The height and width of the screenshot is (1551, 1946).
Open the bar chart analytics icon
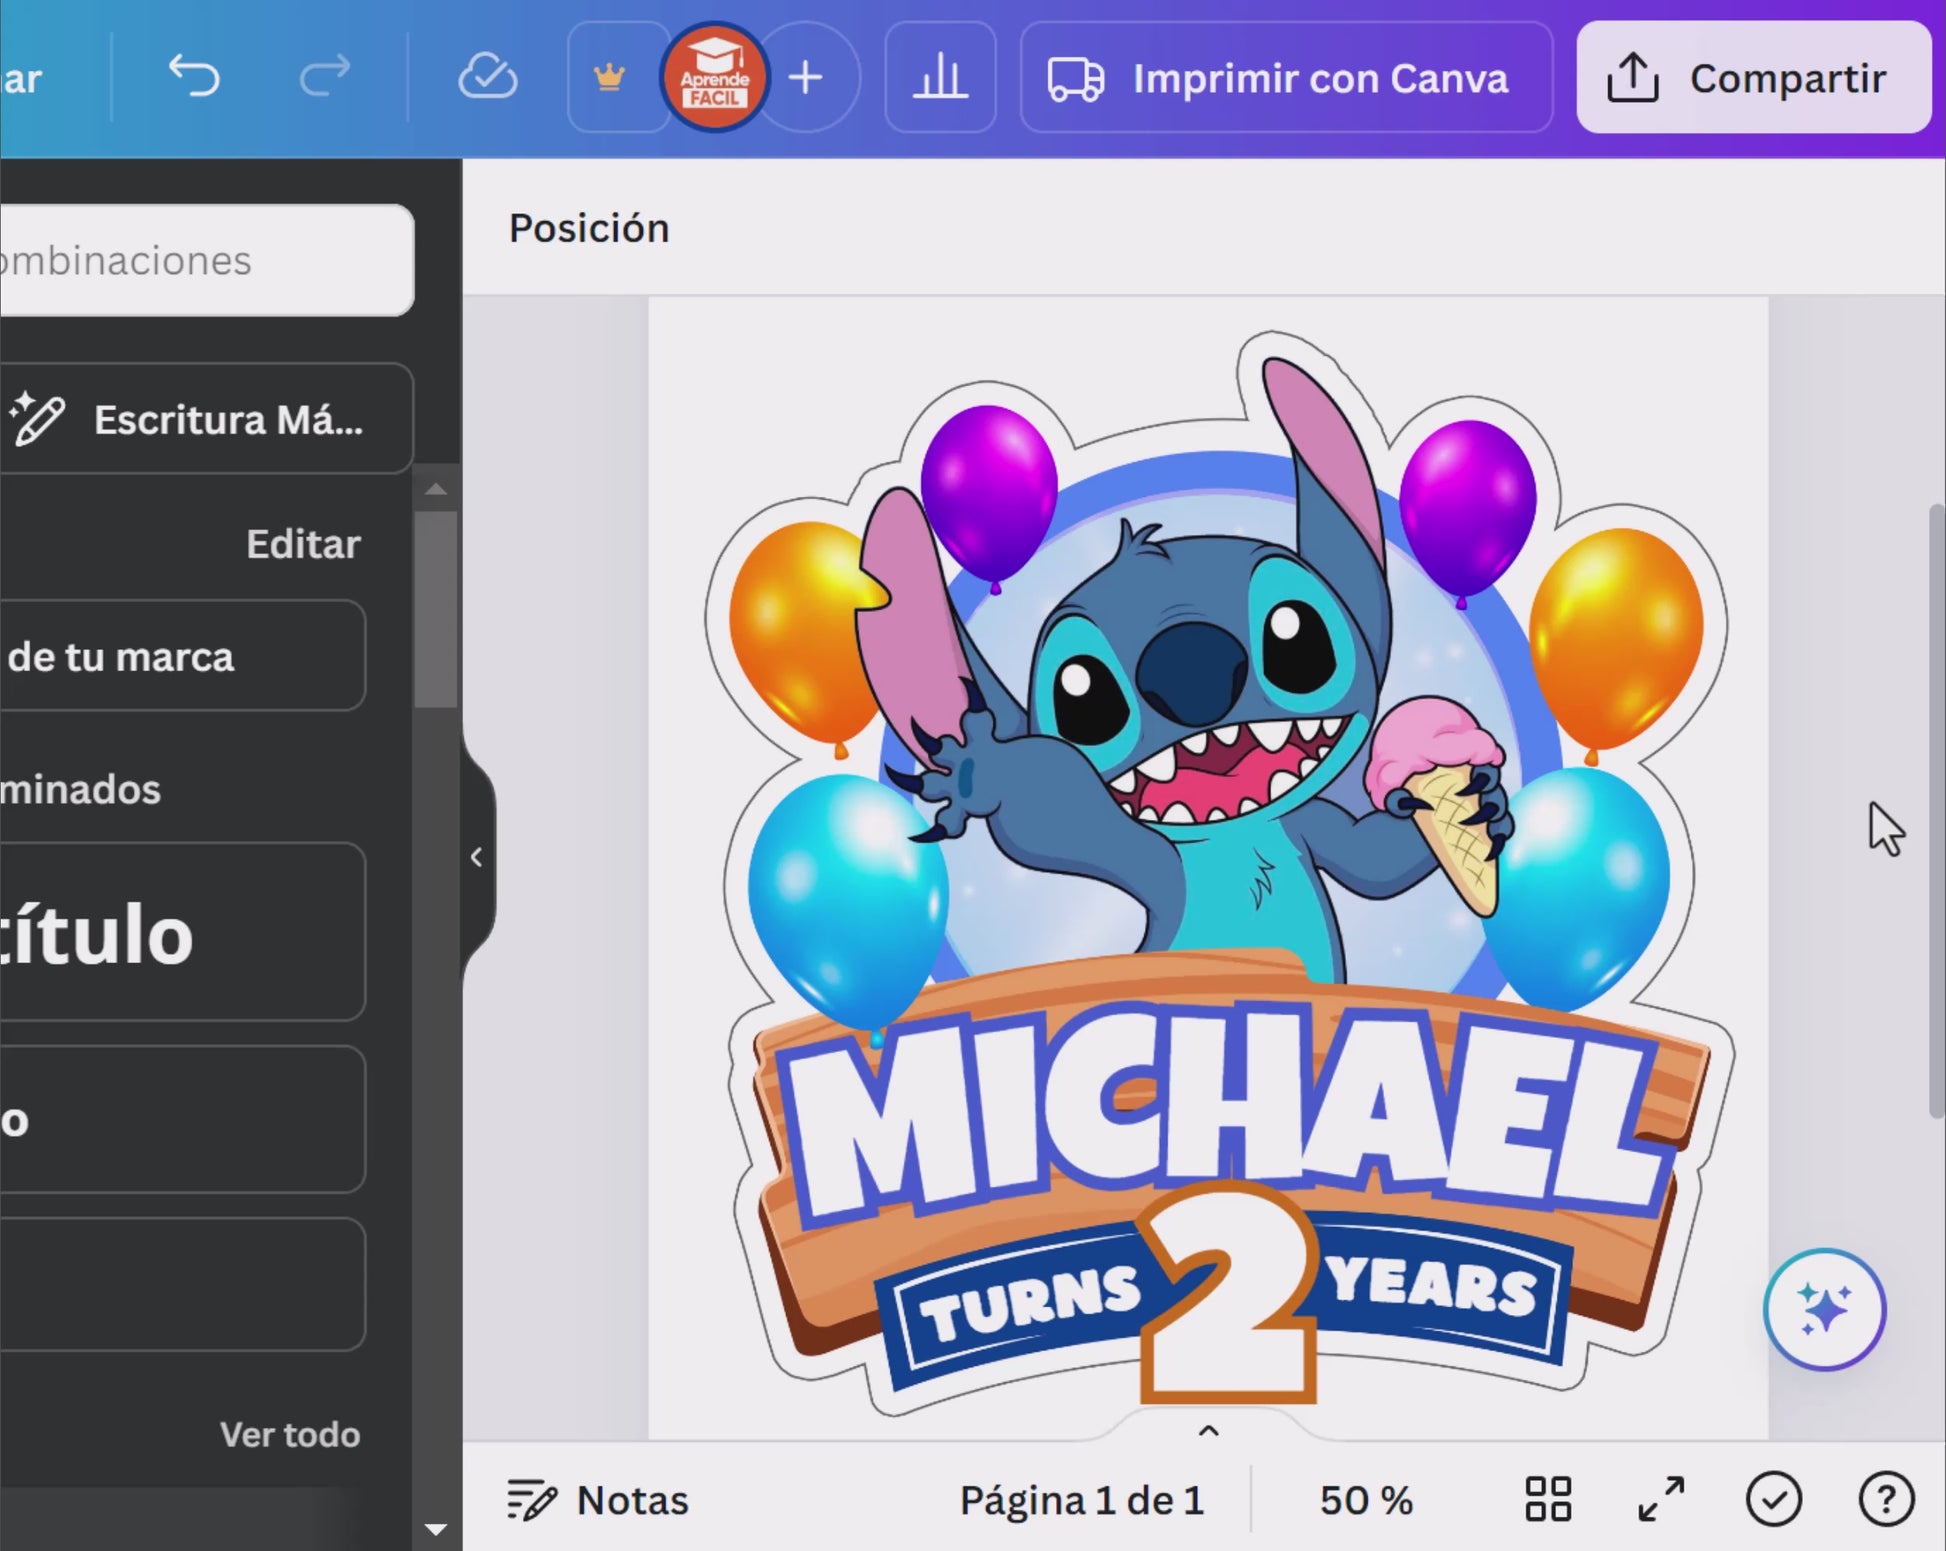940,77
